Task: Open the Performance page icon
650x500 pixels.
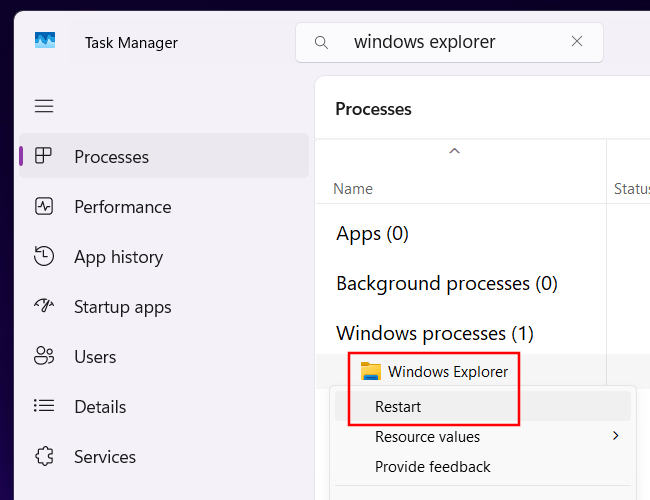Action: [x=44, y=206]
